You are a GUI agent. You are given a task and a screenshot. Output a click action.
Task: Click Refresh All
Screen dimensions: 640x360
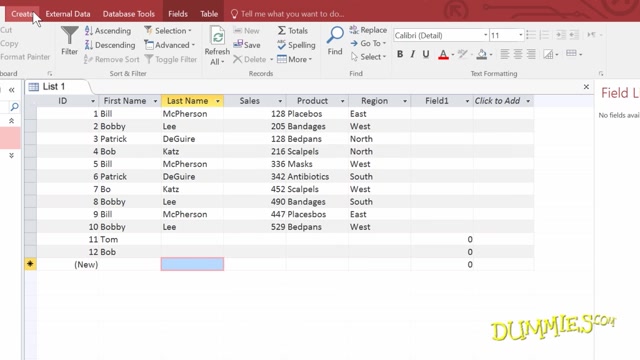(x=217, y=45)
